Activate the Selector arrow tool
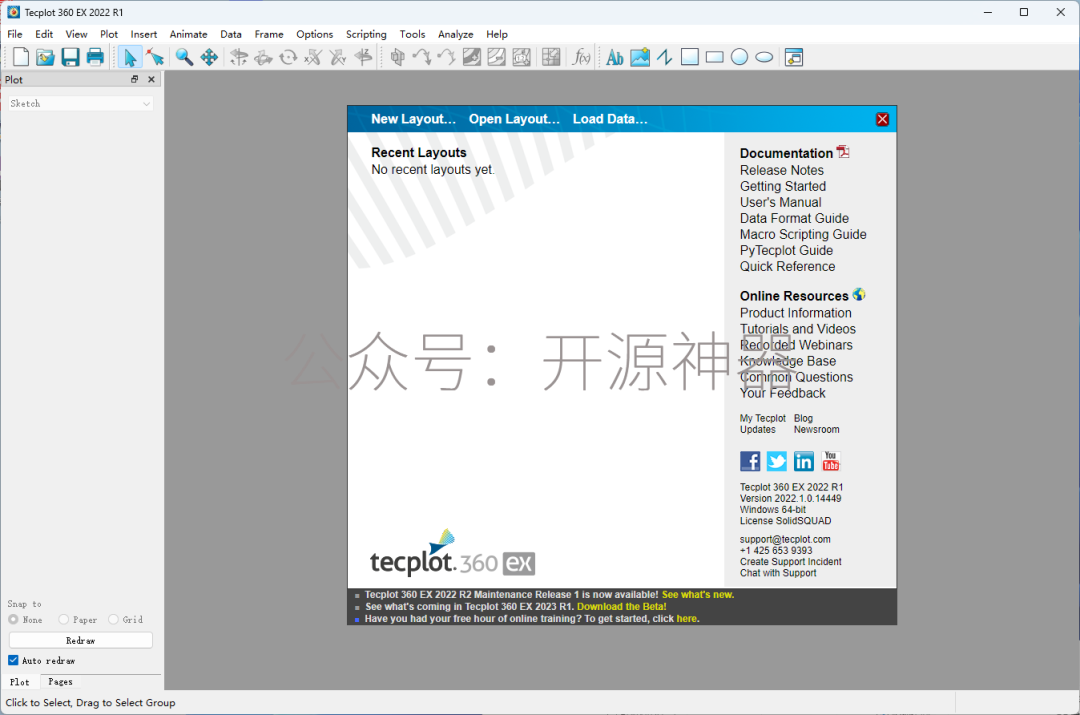The height and width of the screenshot is (715, 1080). click(x=129, y=57)
